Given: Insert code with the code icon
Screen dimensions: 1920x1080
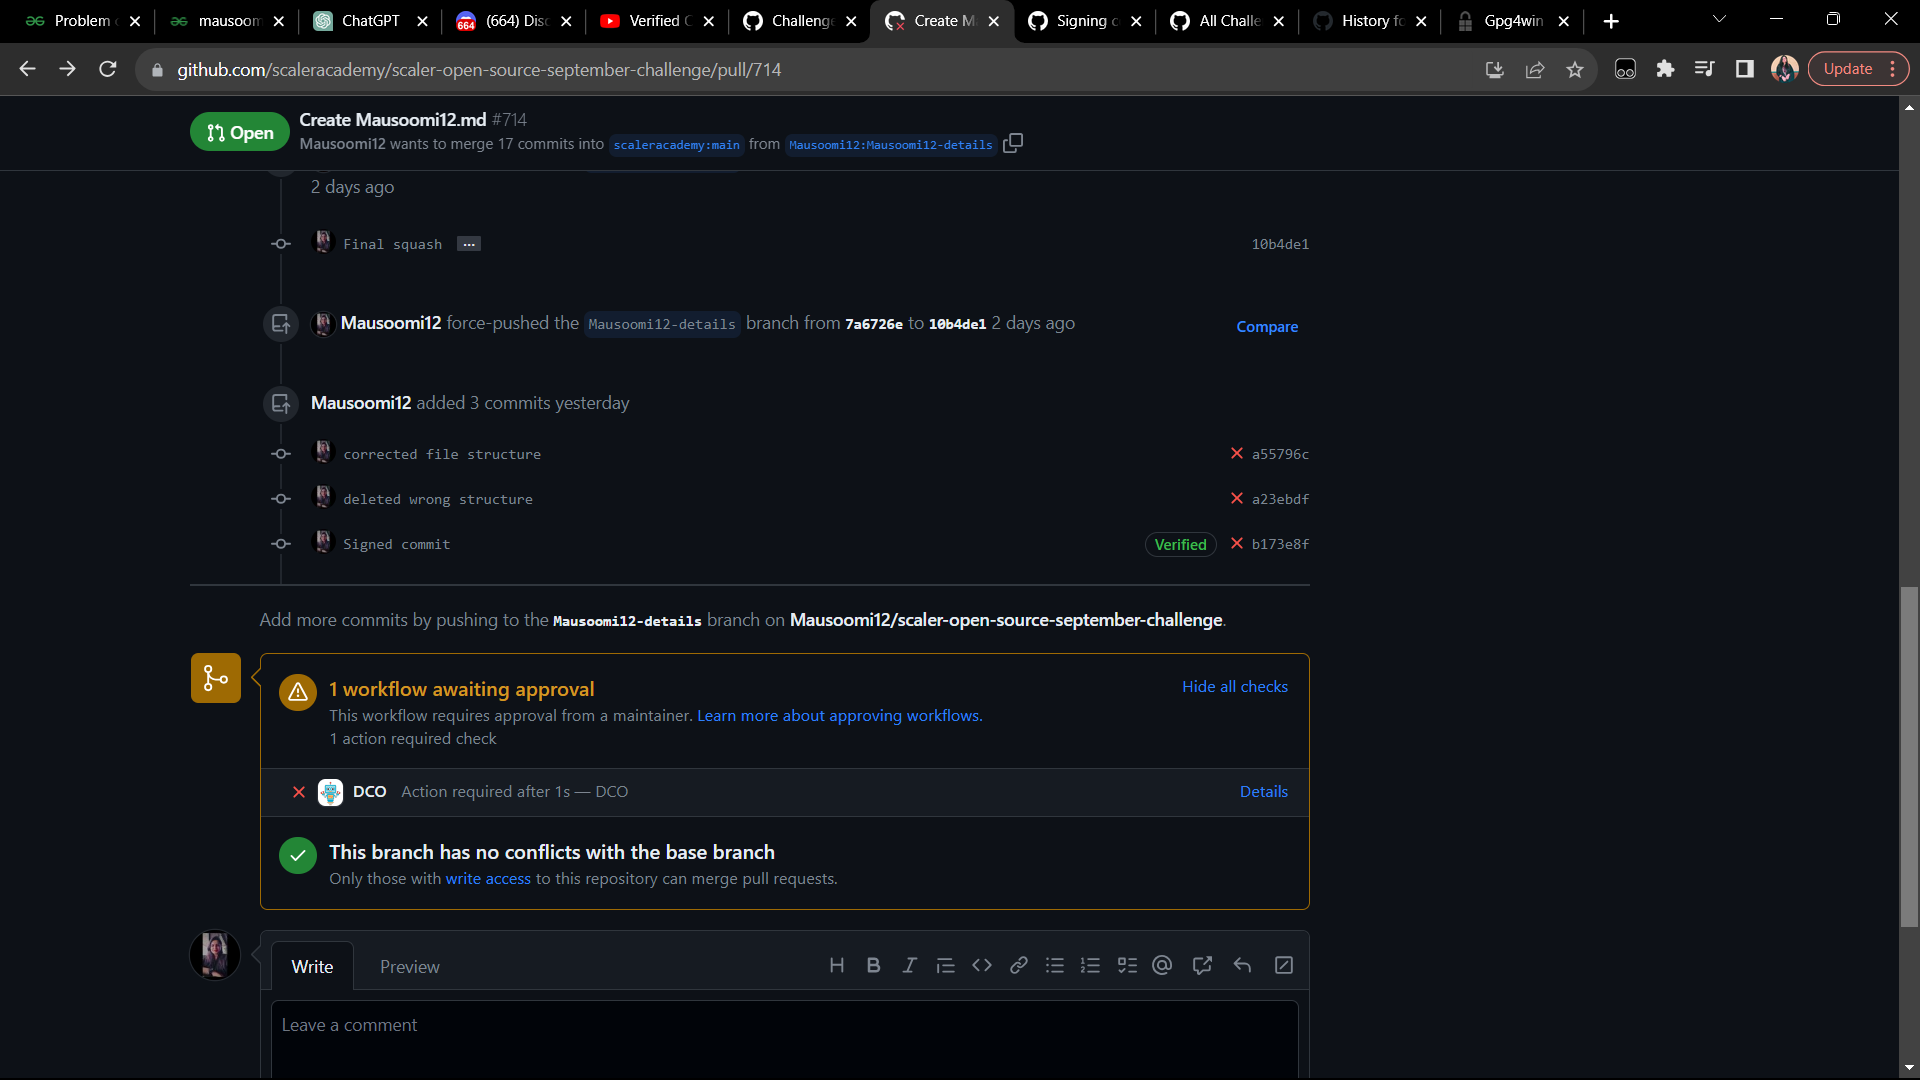Looking at the screenshot, I should tap(982, 965).
